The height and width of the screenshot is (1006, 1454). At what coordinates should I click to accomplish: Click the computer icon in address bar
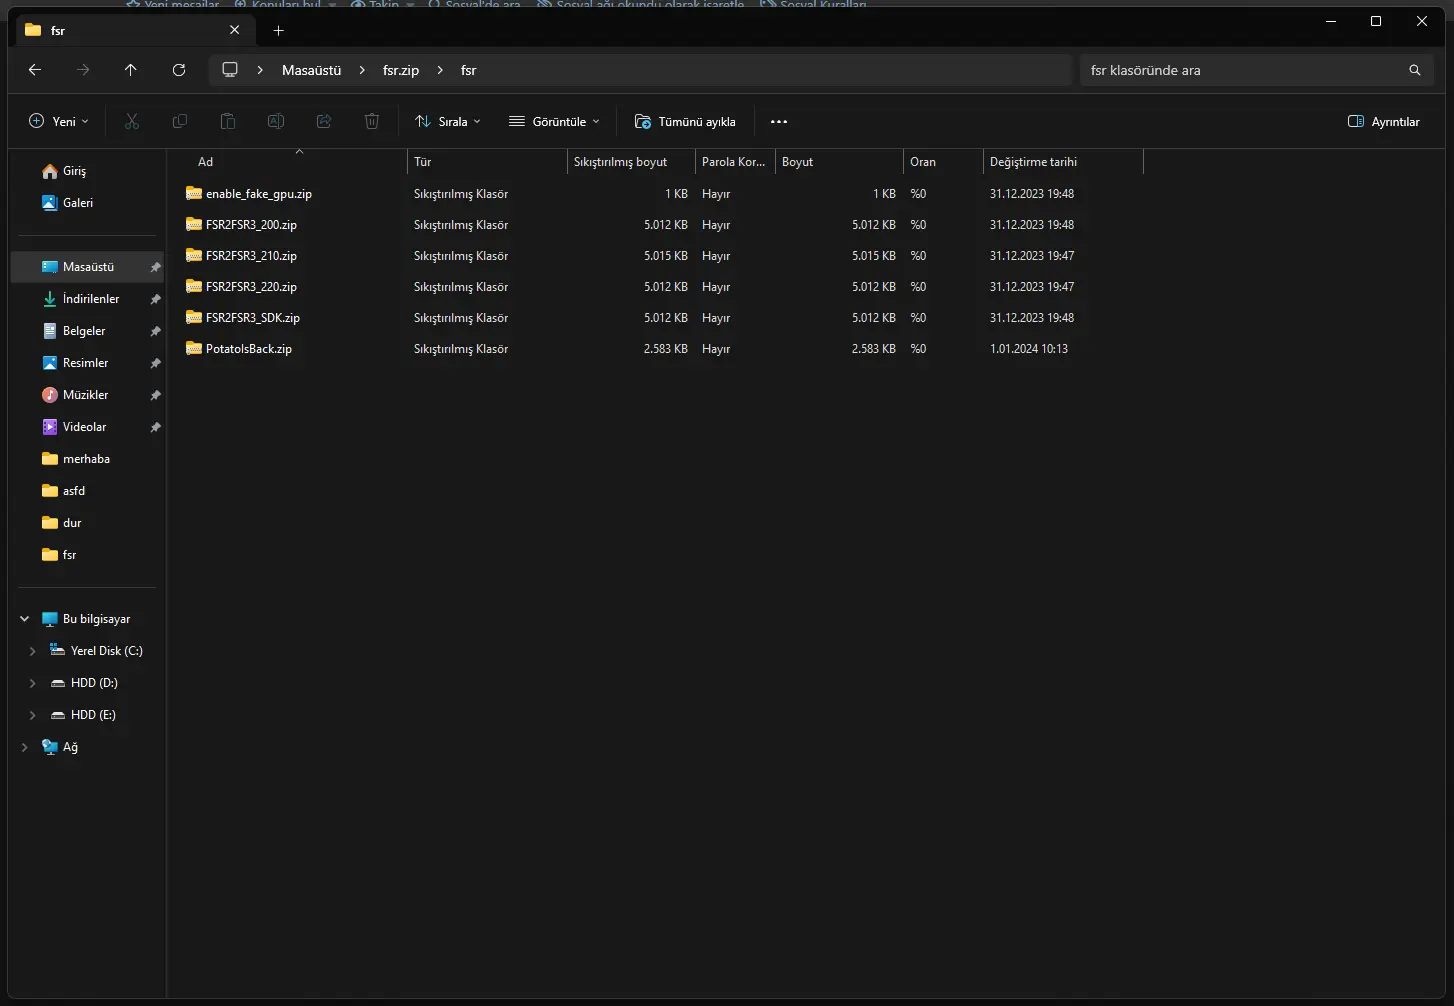(x=230, y=70)
